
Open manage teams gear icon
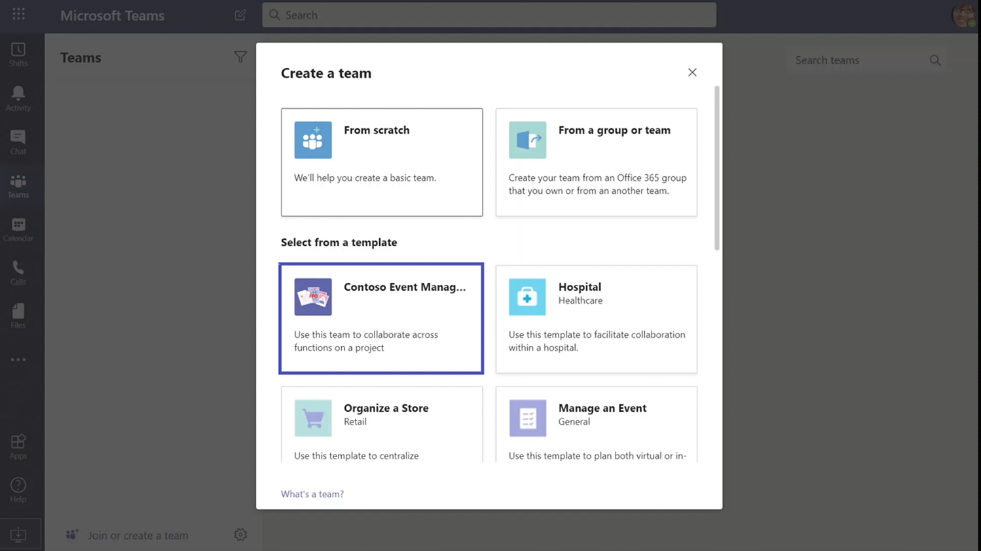(240, 535)
